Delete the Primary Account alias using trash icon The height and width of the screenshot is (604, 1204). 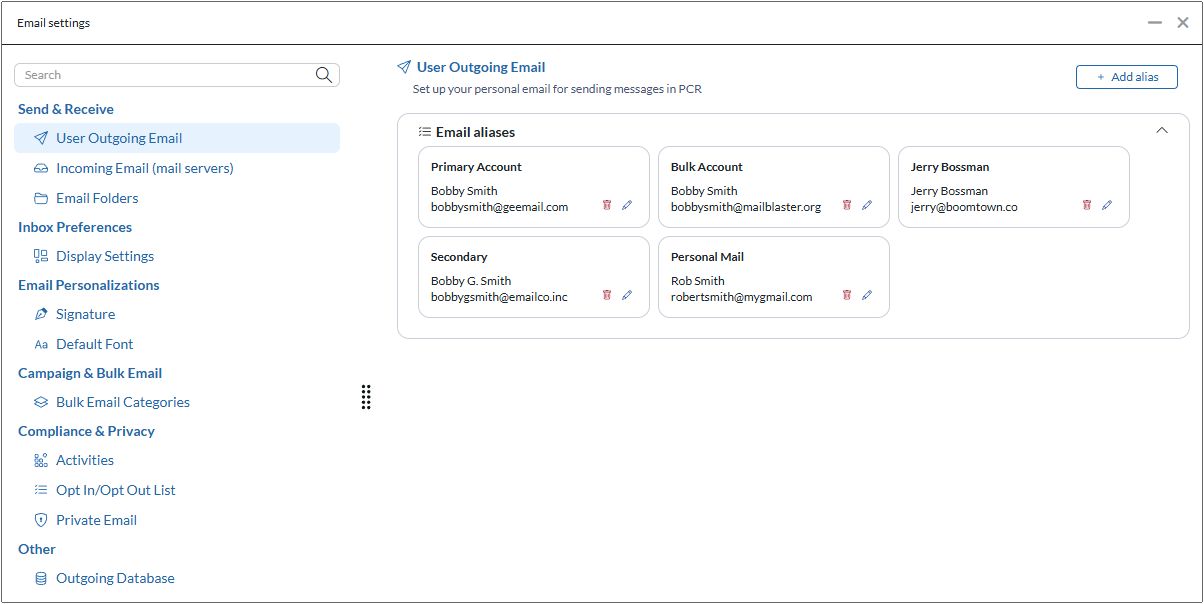[607, 204]
